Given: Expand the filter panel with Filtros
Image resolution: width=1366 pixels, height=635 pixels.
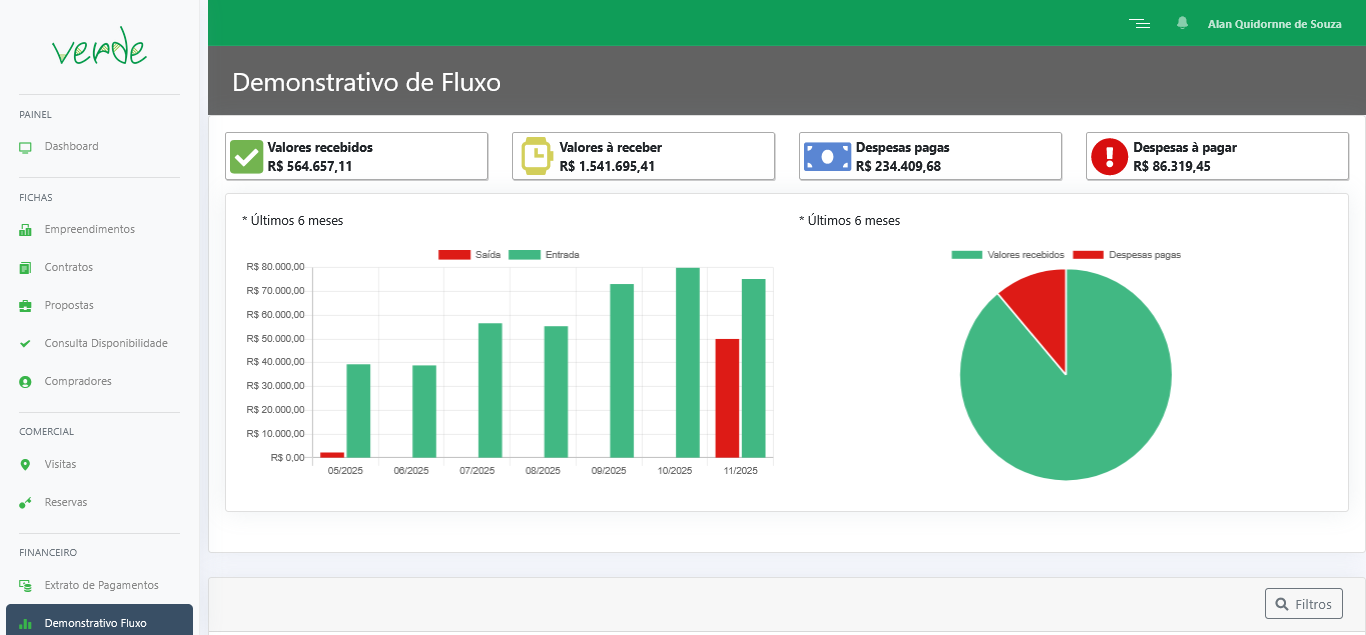Looking at the screenshot, I should click(1304, 603).
